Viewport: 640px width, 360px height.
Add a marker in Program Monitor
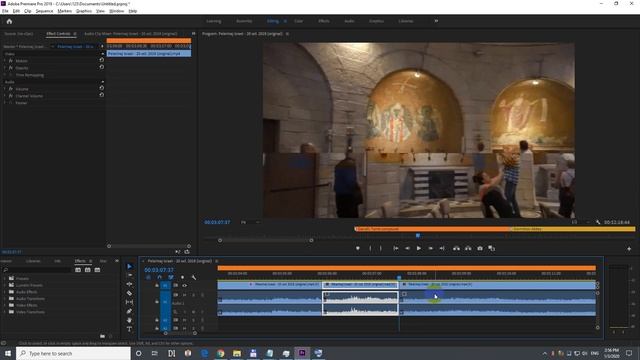(x=358, y=248)
